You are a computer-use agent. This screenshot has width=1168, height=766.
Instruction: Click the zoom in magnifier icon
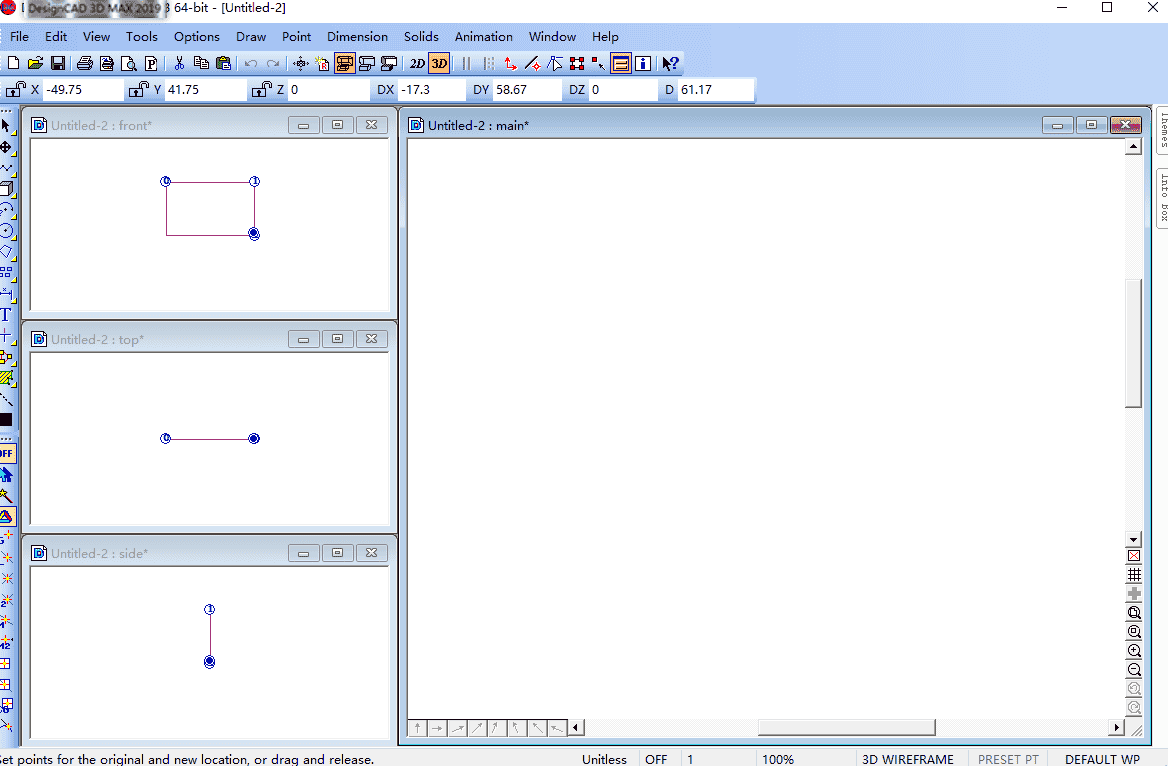1134,651
